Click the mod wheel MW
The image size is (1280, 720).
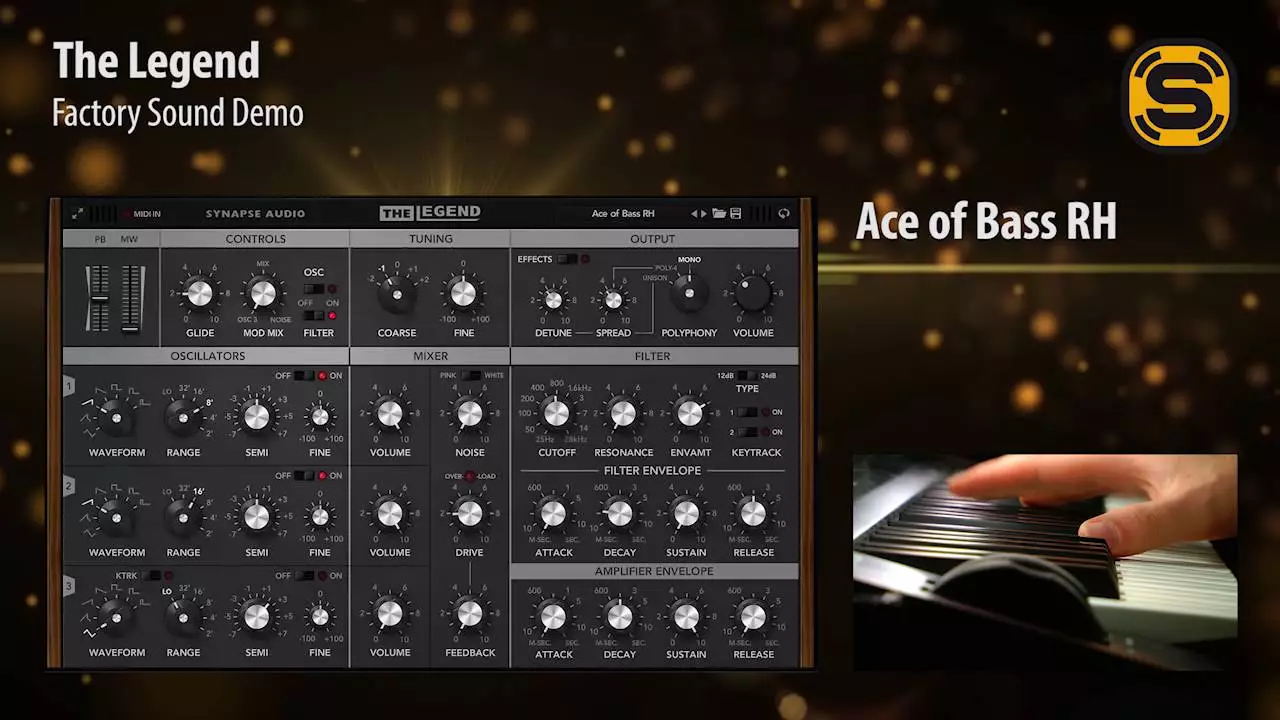[x=131, y=297]
